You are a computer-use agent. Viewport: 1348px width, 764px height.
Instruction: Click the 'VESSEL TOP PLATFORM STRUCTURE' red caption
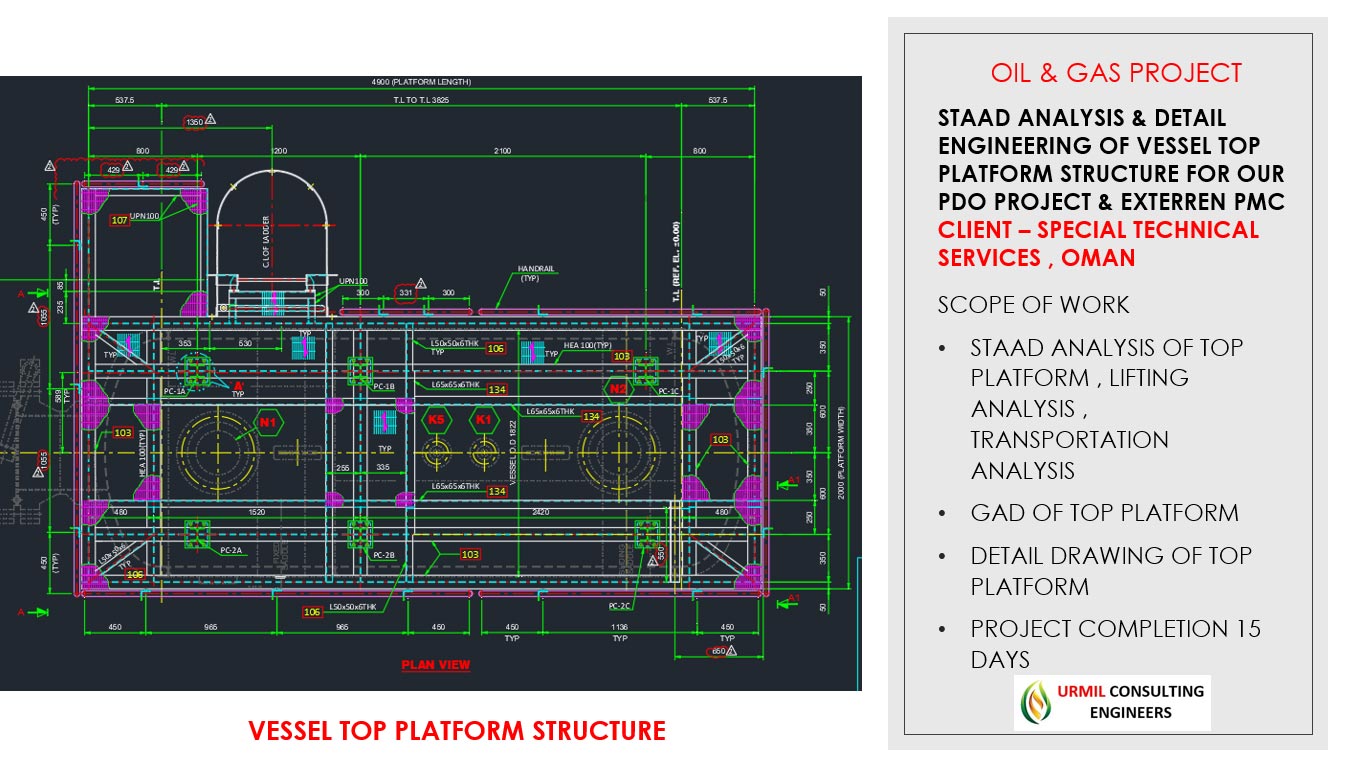click(457, 731)
